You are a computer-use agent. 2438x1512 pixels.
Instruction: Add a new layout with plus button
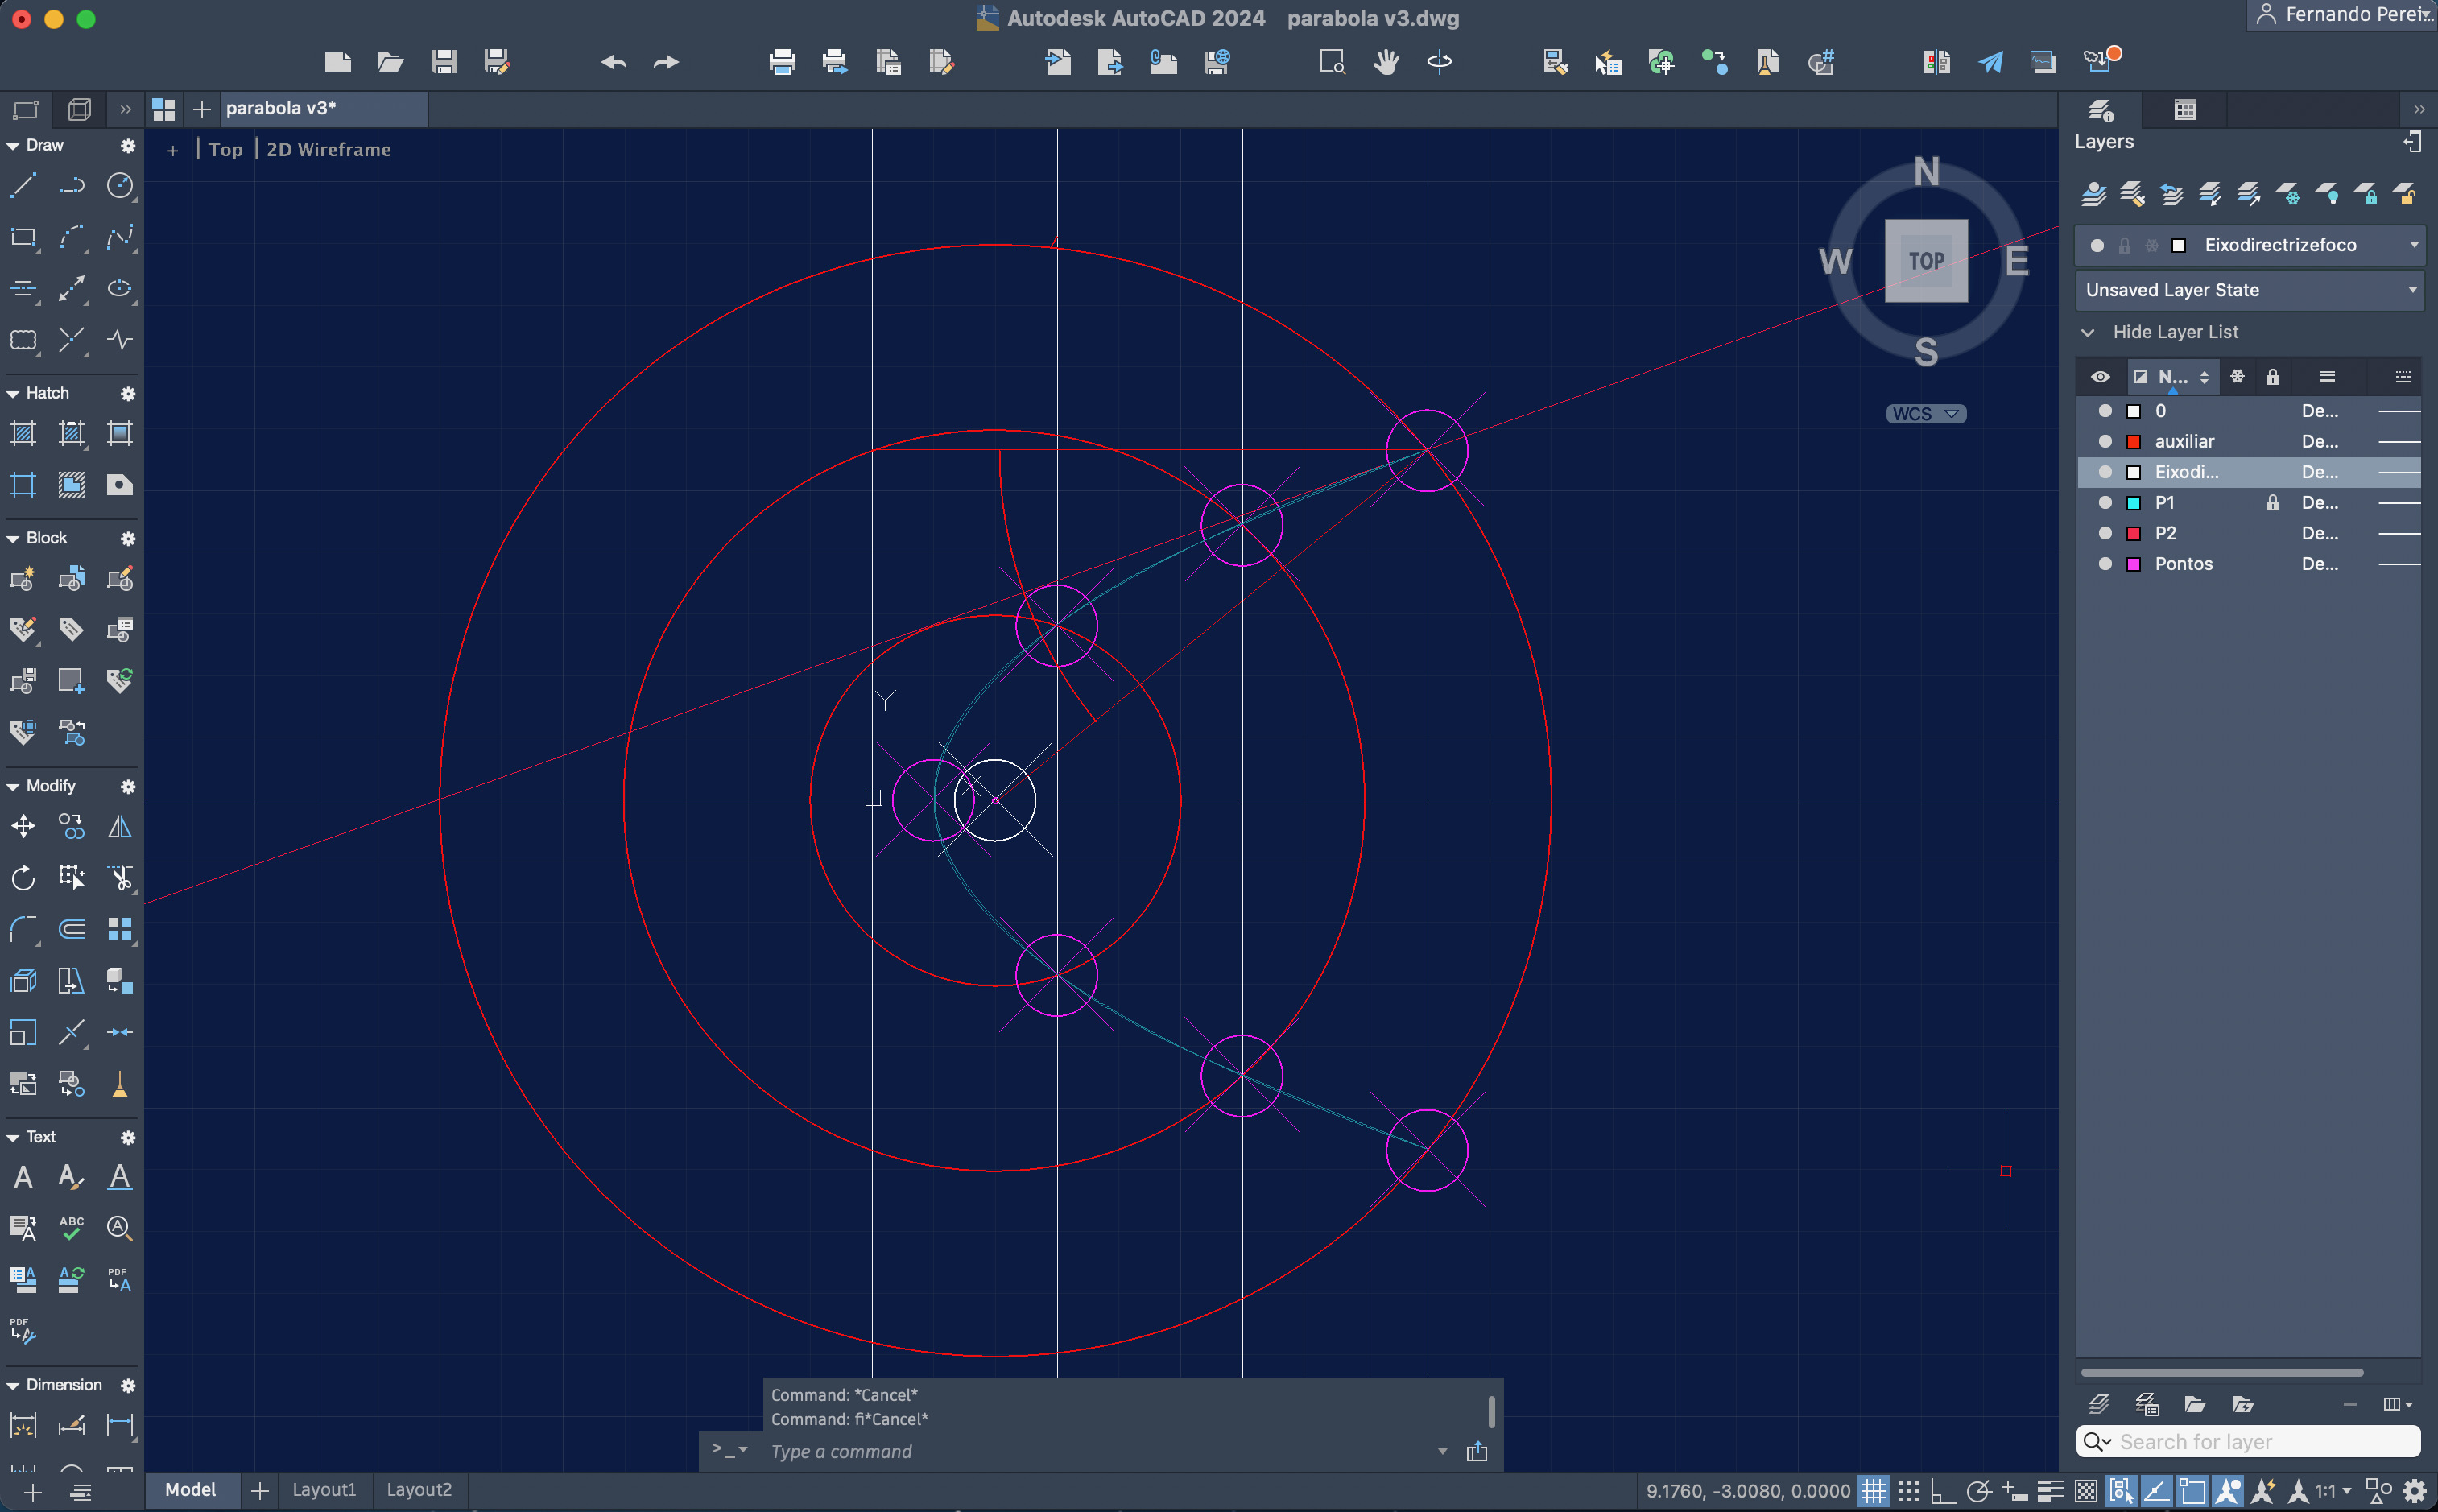260,1491
